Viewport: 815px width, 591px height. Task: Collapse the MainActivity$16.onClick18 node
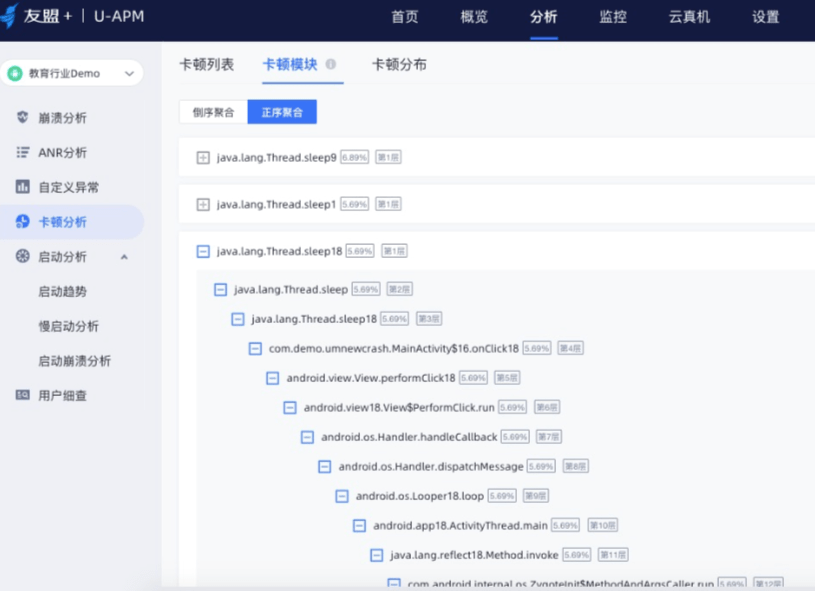point(255,348)
